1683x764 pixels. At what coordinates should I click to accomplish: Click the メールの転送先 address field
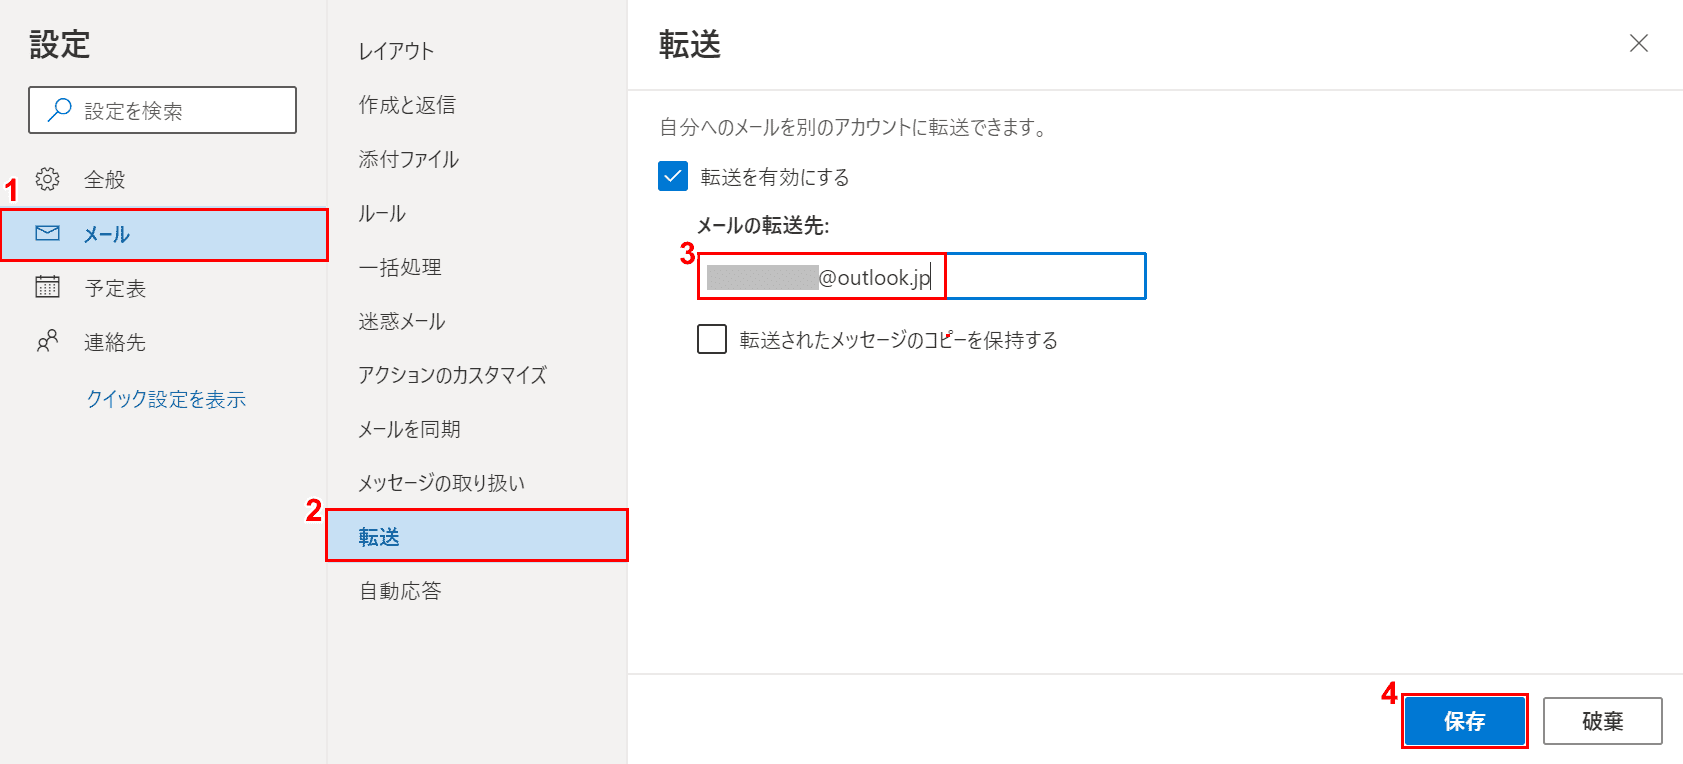(x=1040, y=277)
